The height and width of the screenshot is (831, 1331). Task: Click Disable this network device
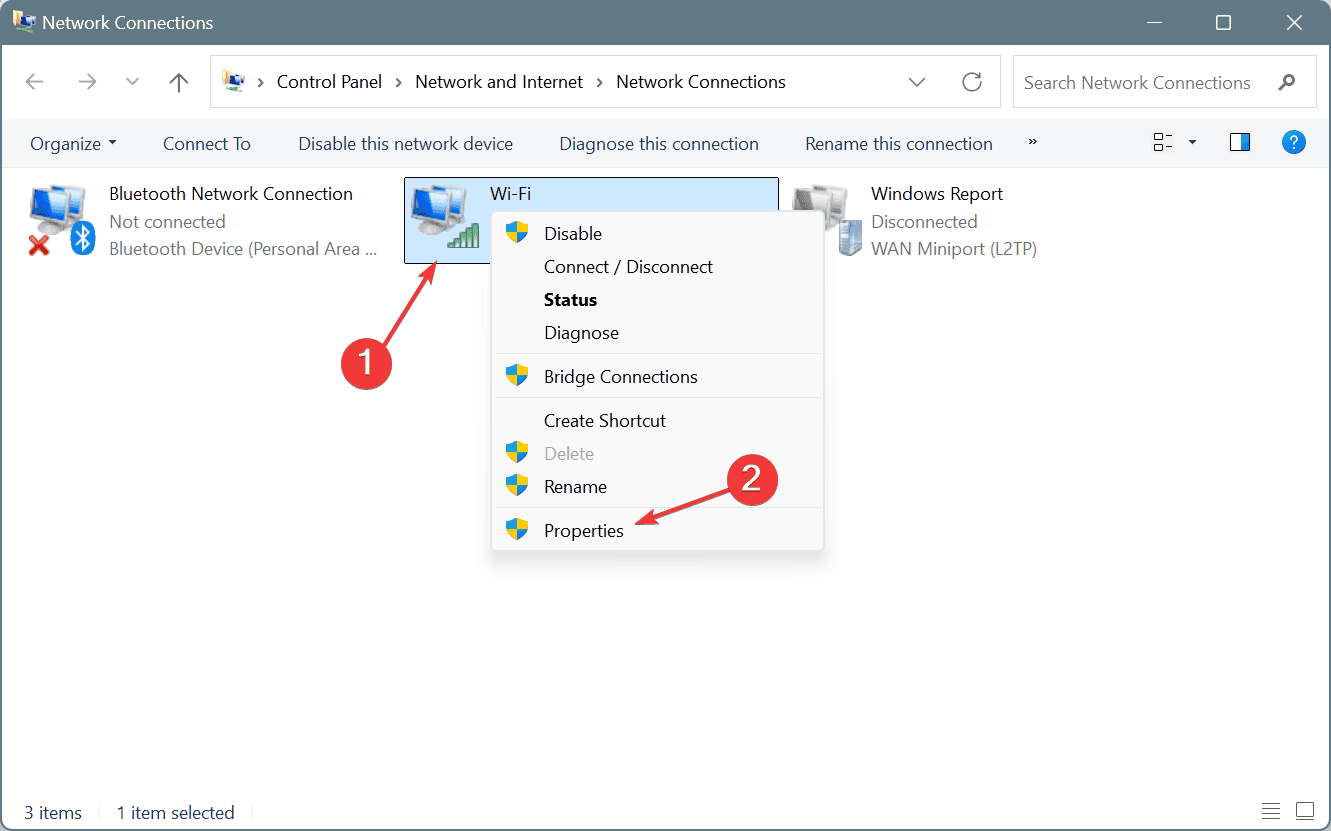(x=405, y=143)
